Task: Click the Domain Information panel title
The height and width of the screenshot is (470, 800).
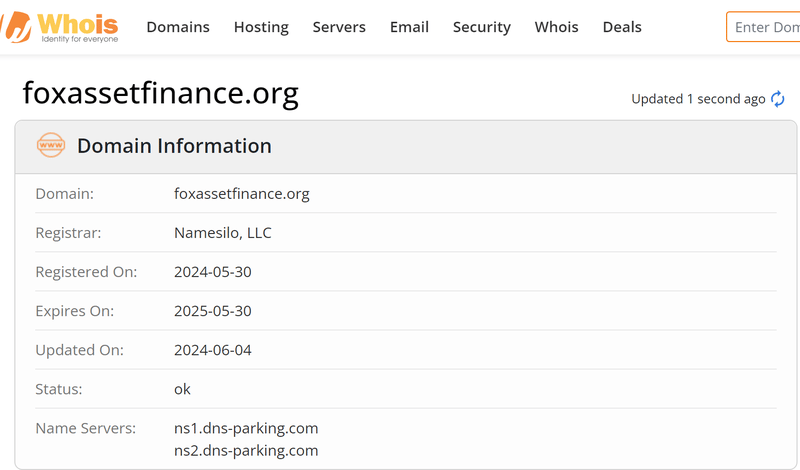Action: pos(174,146)
